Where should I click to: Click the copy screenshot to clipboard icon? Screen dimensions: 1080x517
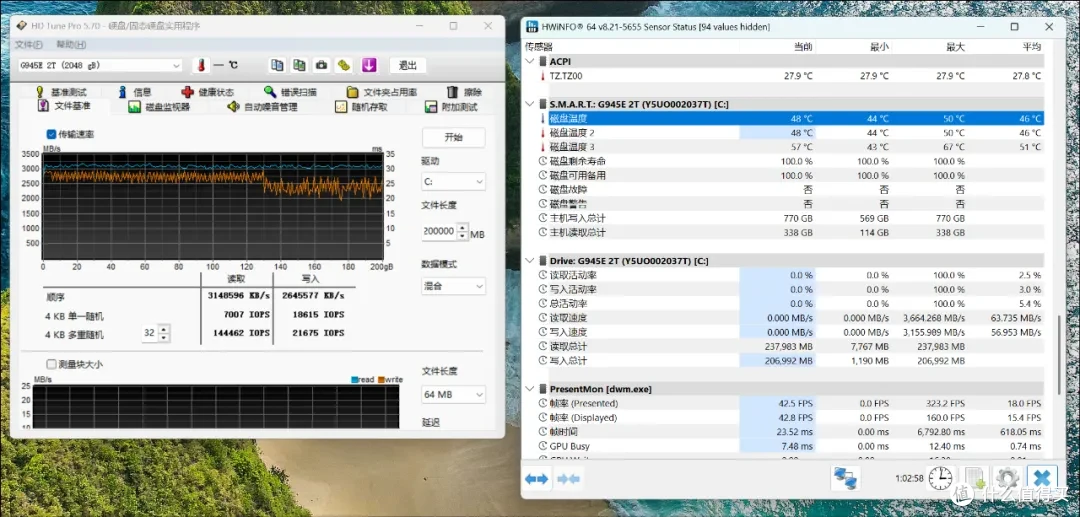299,65
